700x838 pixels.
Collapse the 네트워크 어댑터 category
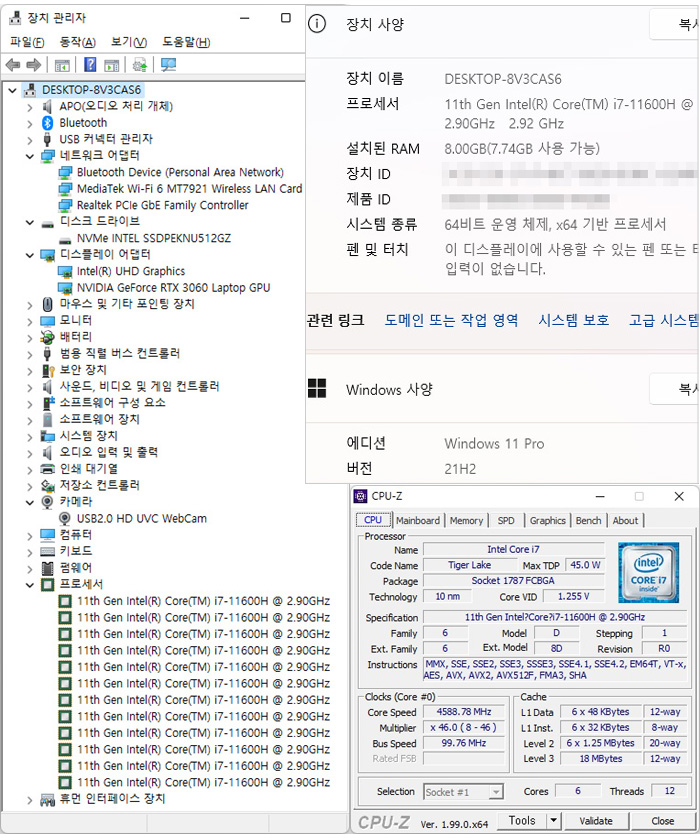[30, 156]
